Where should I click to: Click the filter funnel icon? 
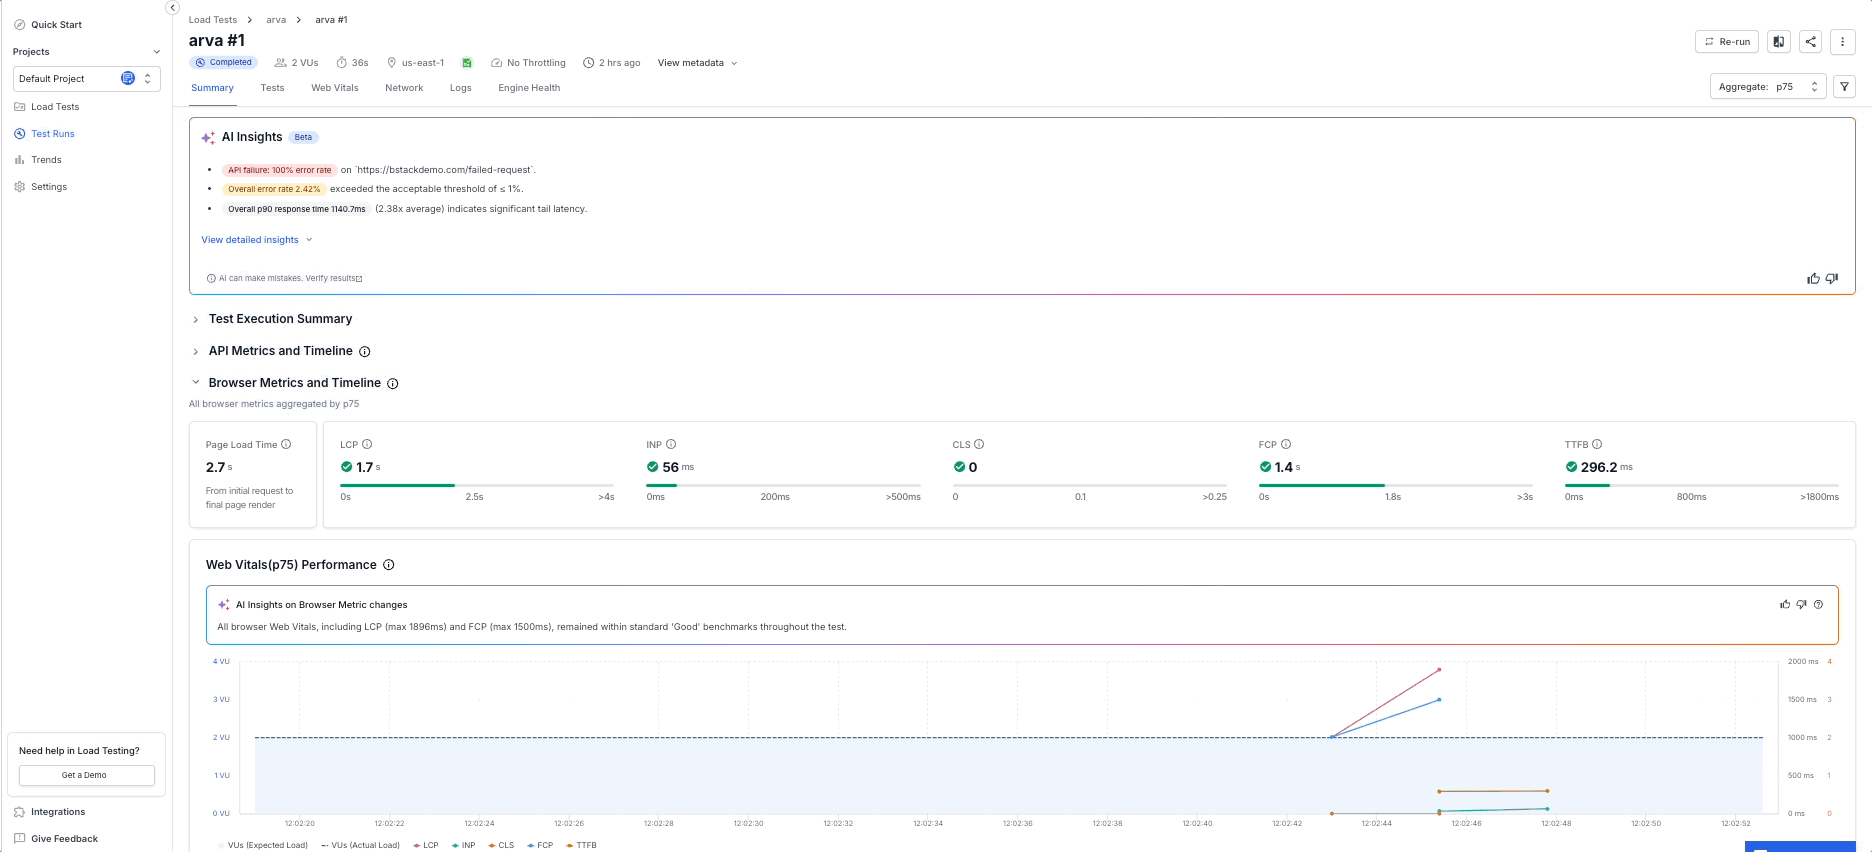point(1845,87)
